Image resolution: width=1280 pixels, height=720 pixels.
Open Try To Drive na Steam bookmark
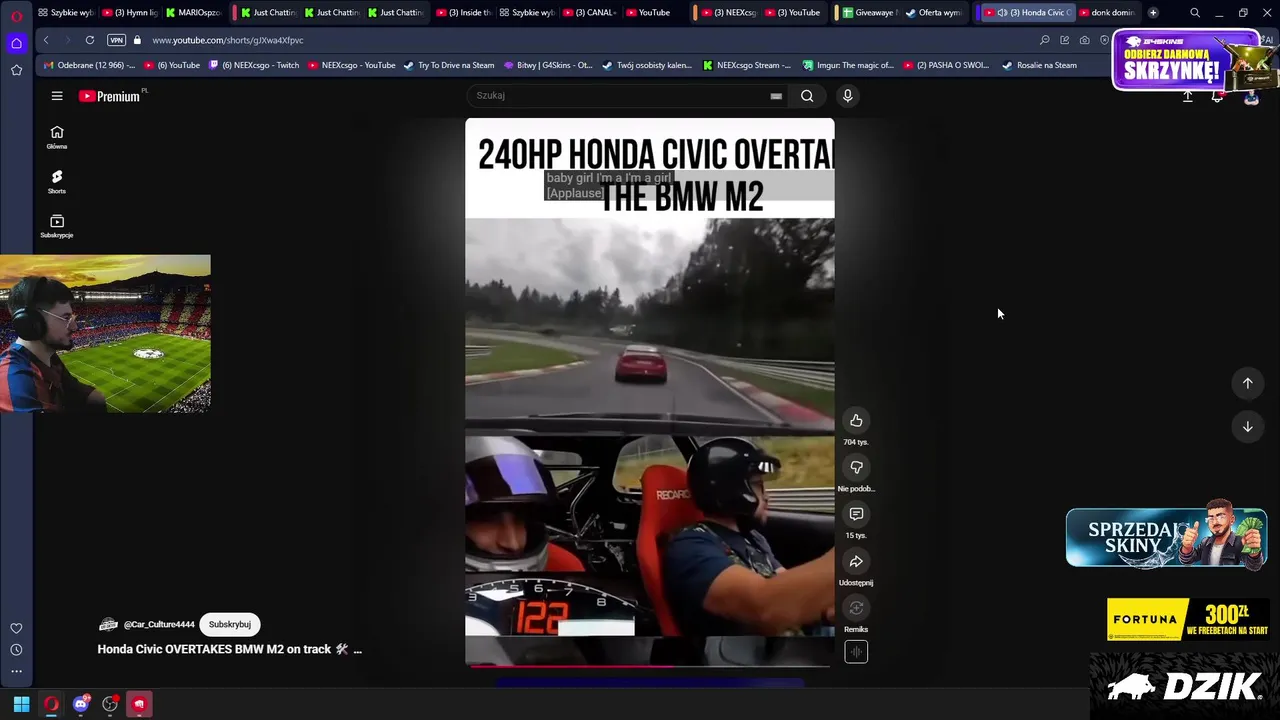click(x=449, y=65)
